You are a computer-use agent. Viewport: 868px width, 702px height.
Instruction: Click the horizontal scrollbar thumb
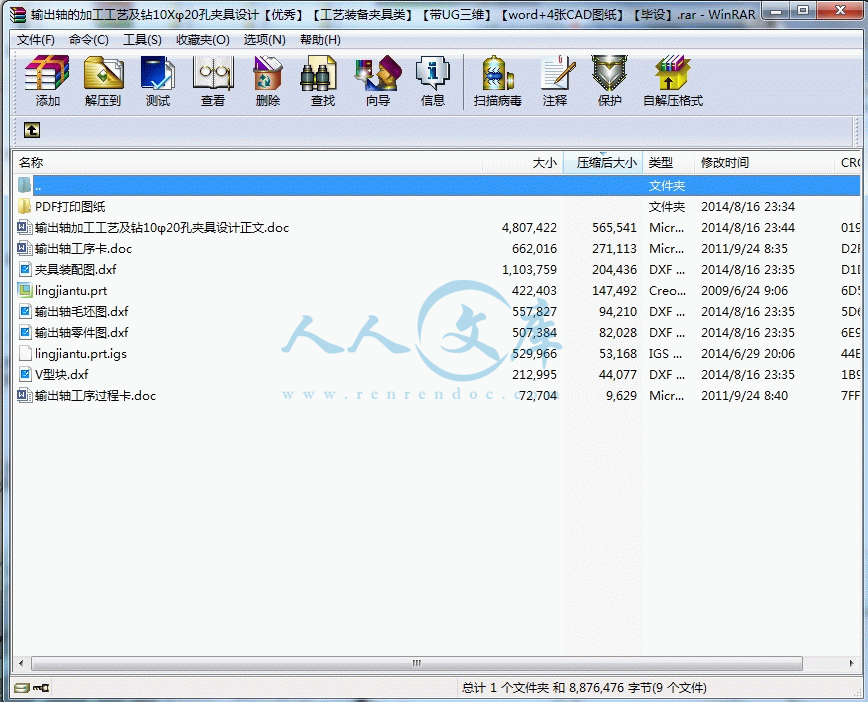coord(417,663)
